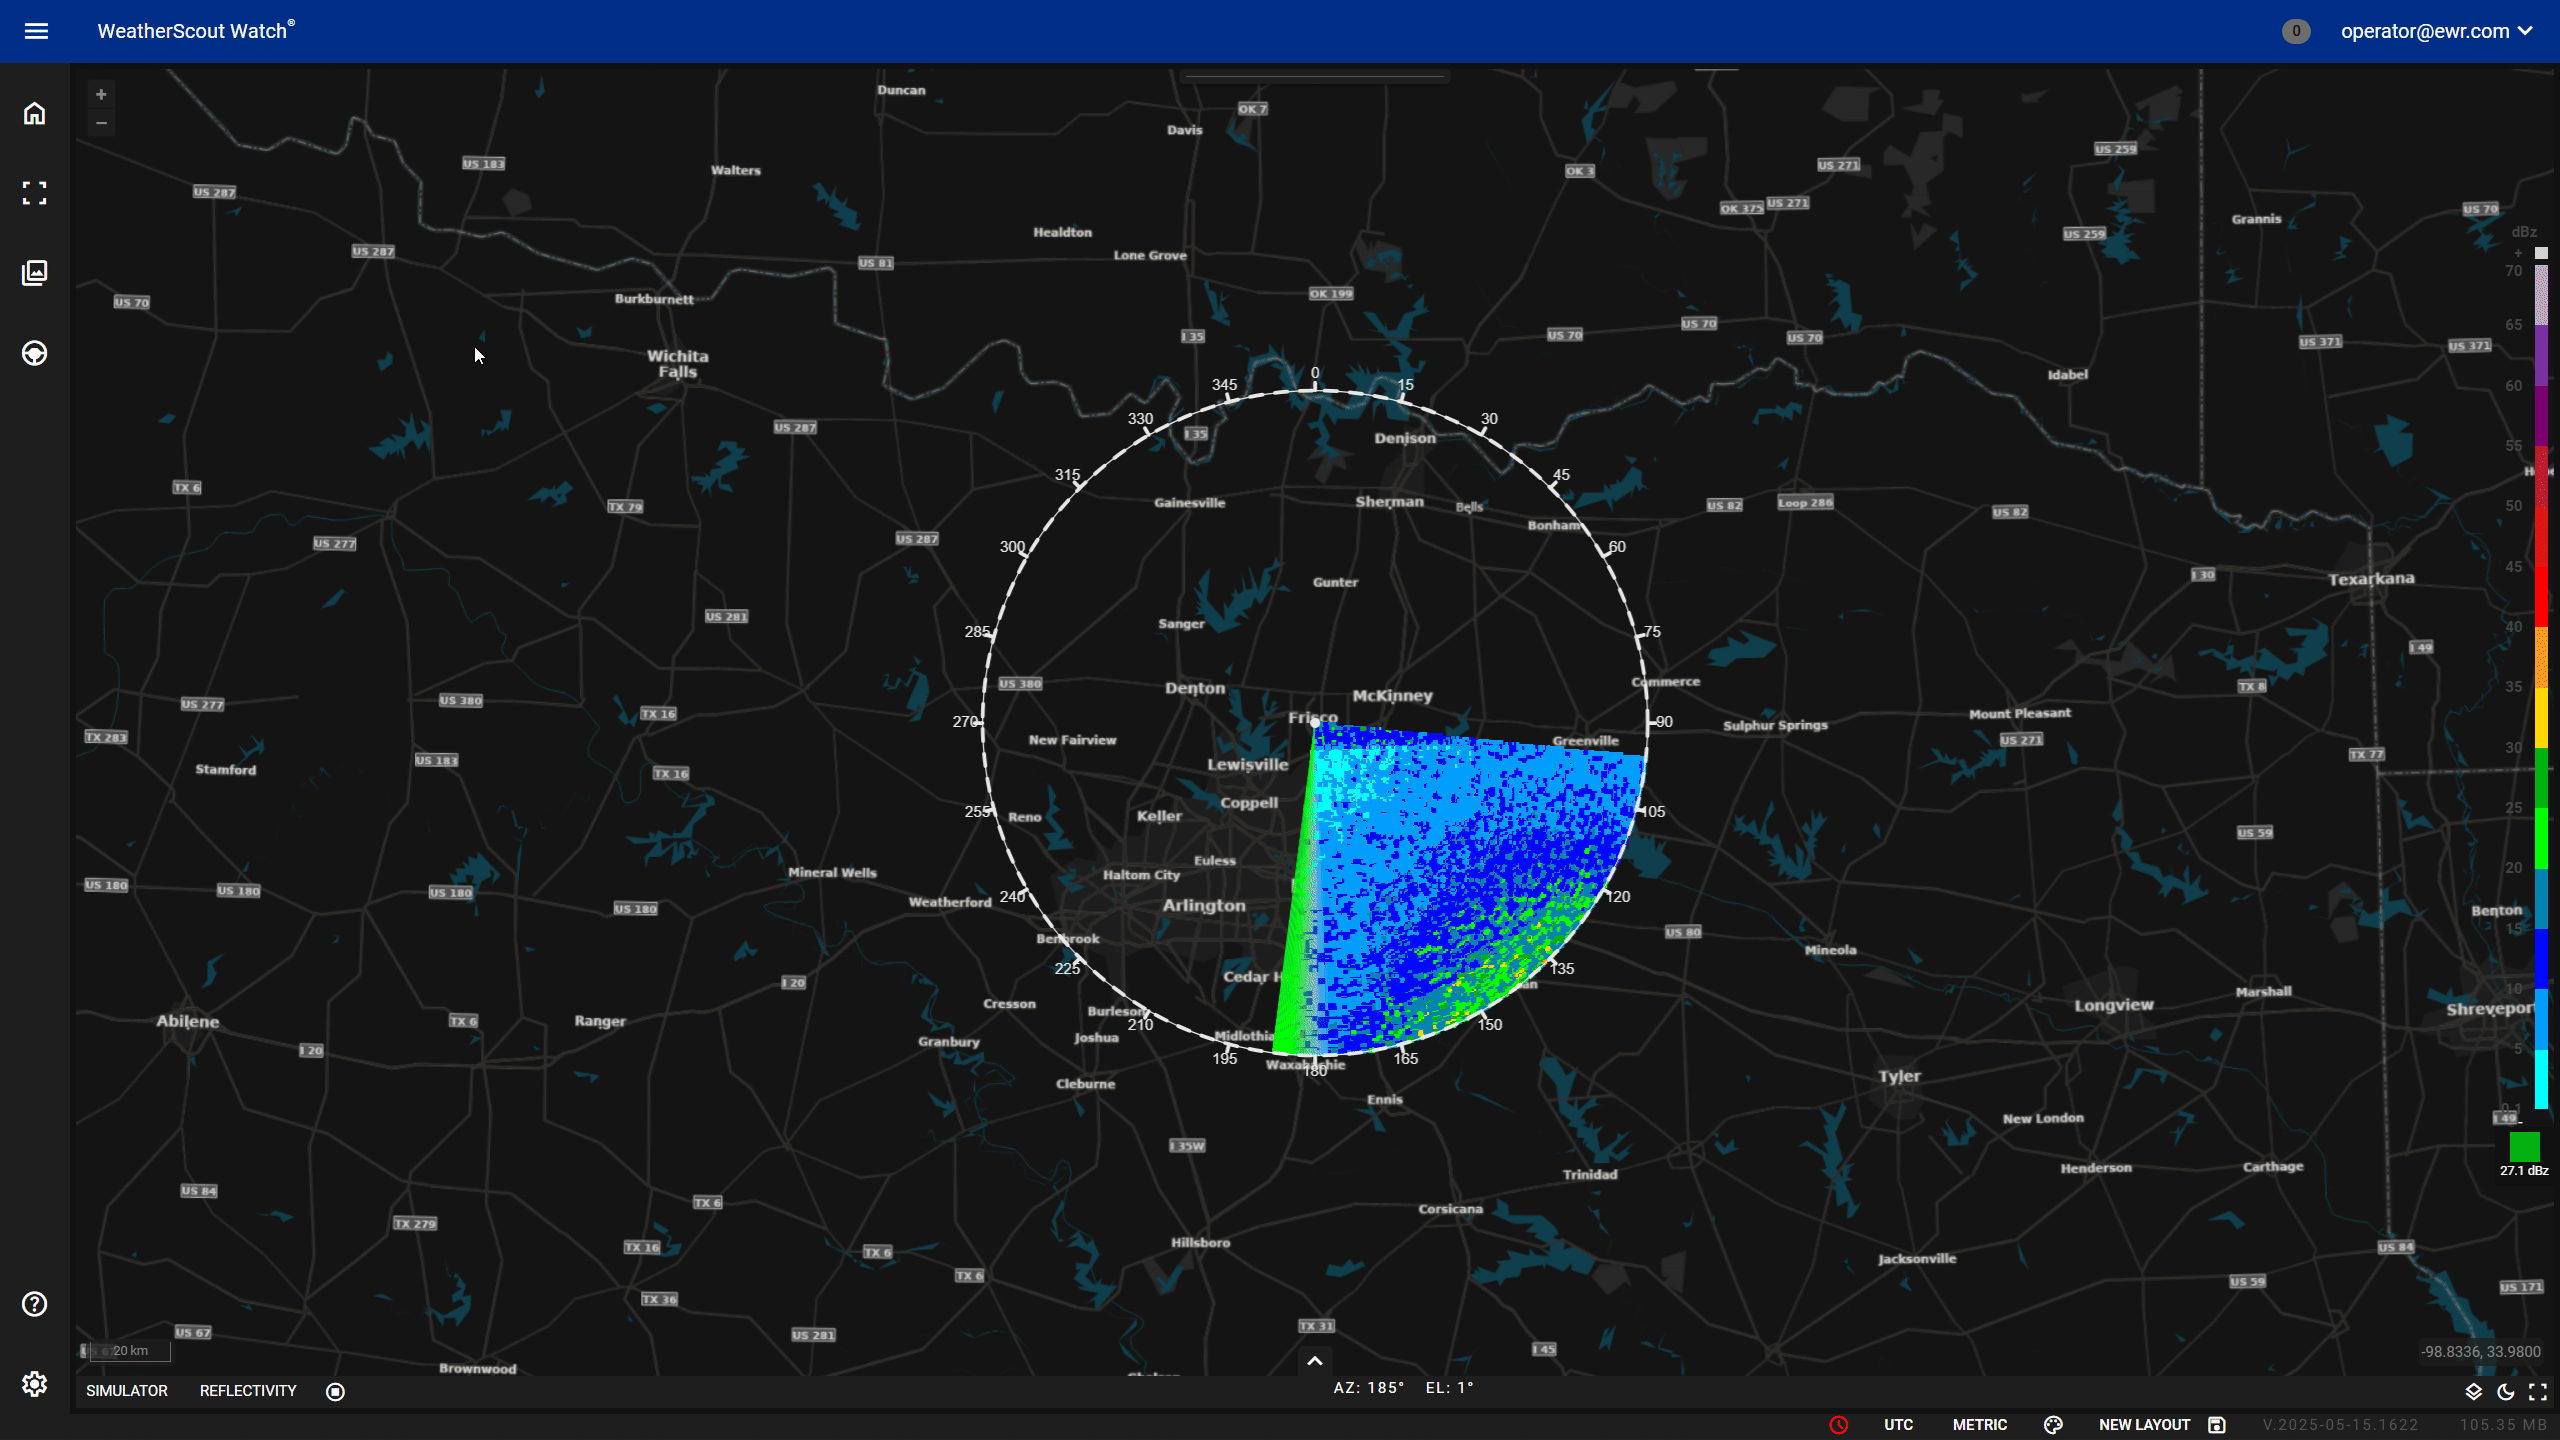This screenshot has height=1440, width=2560.
Task: Open the hamburger navigation menu
Action: click(x=36, y=31)
